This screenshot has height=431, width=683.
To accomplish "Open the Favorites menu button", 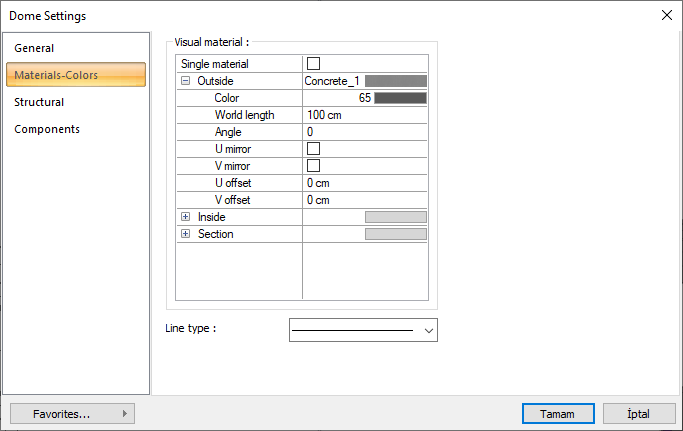I will point(72,413).
